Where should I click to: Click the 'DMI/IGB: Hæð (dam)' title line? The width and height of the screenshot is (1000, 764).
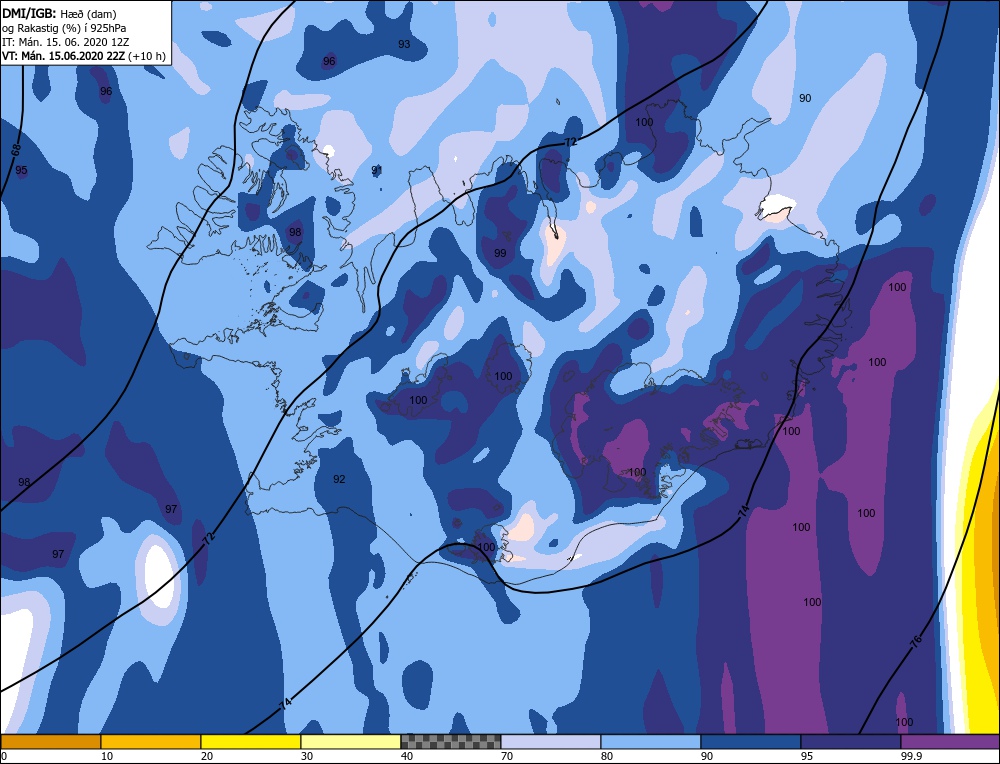click(x=59, y=13)
